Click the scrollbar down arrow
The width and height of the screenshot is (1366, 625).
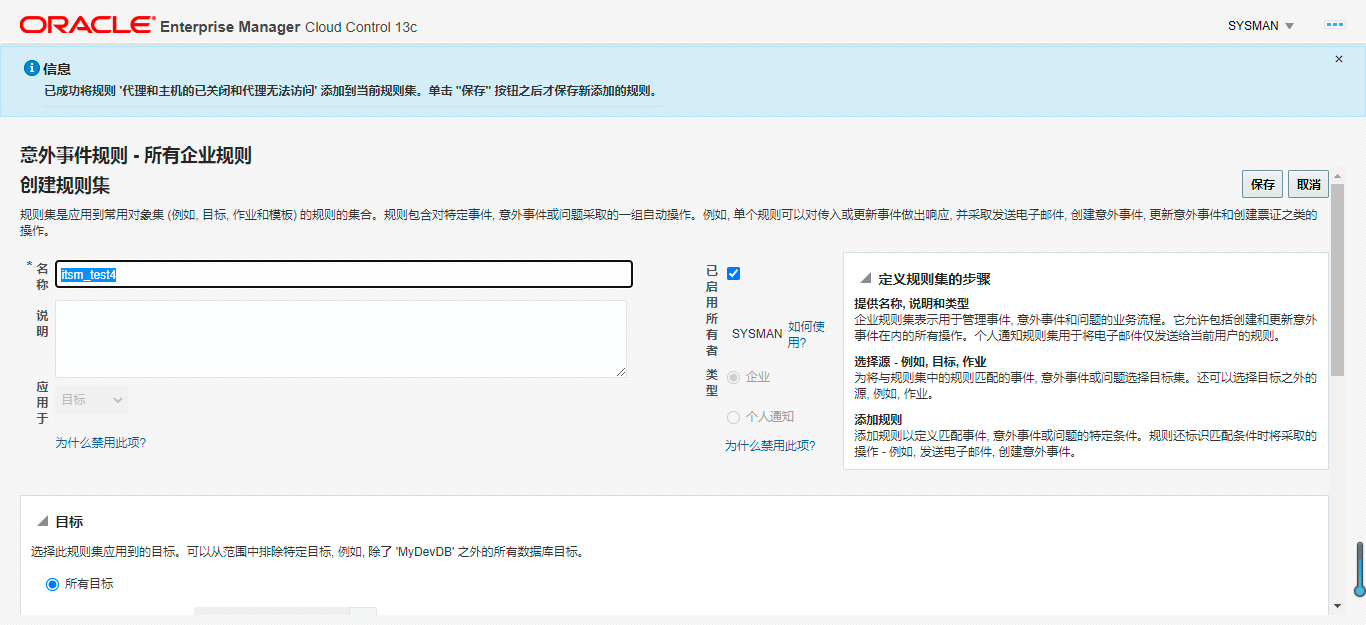(1338, 606)
